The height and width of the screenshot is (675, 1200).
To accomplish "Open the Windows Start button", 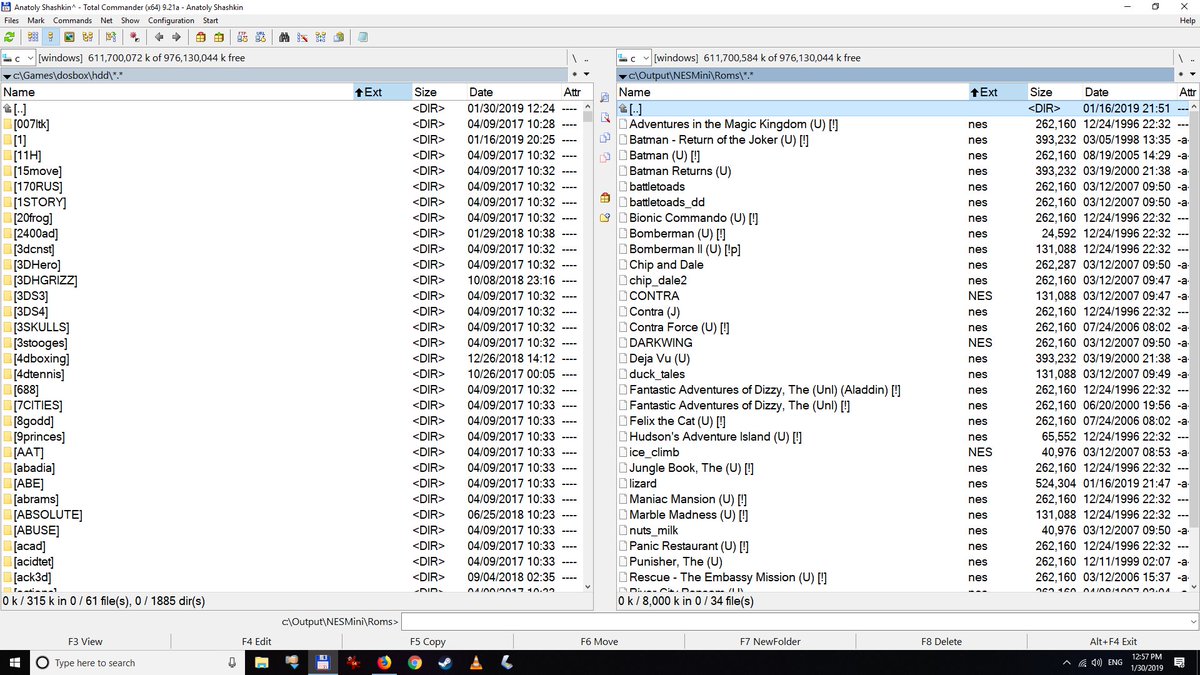I will (x=14, y=662).
